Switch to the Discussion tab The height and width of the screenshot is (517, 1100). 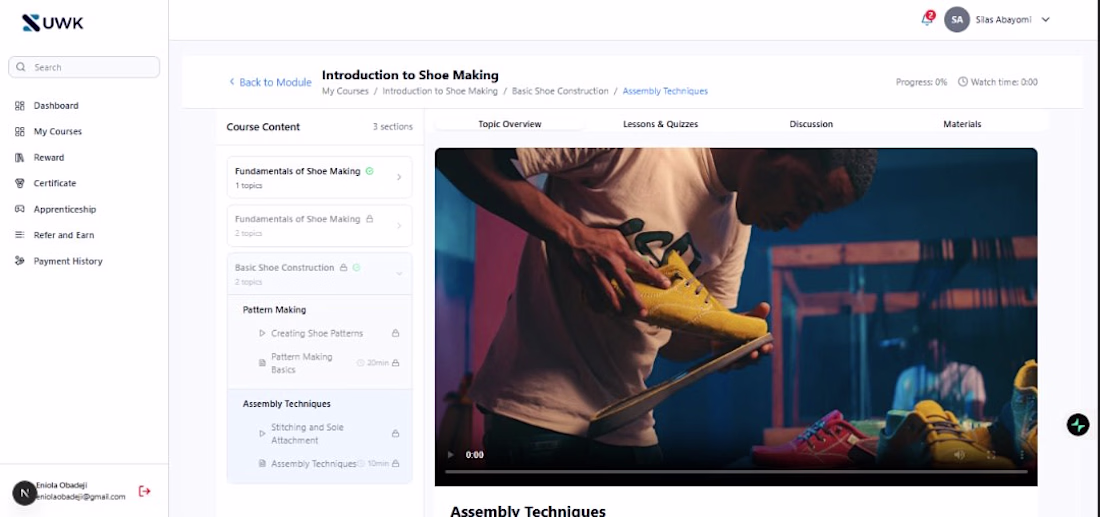(x=811, y=124)
